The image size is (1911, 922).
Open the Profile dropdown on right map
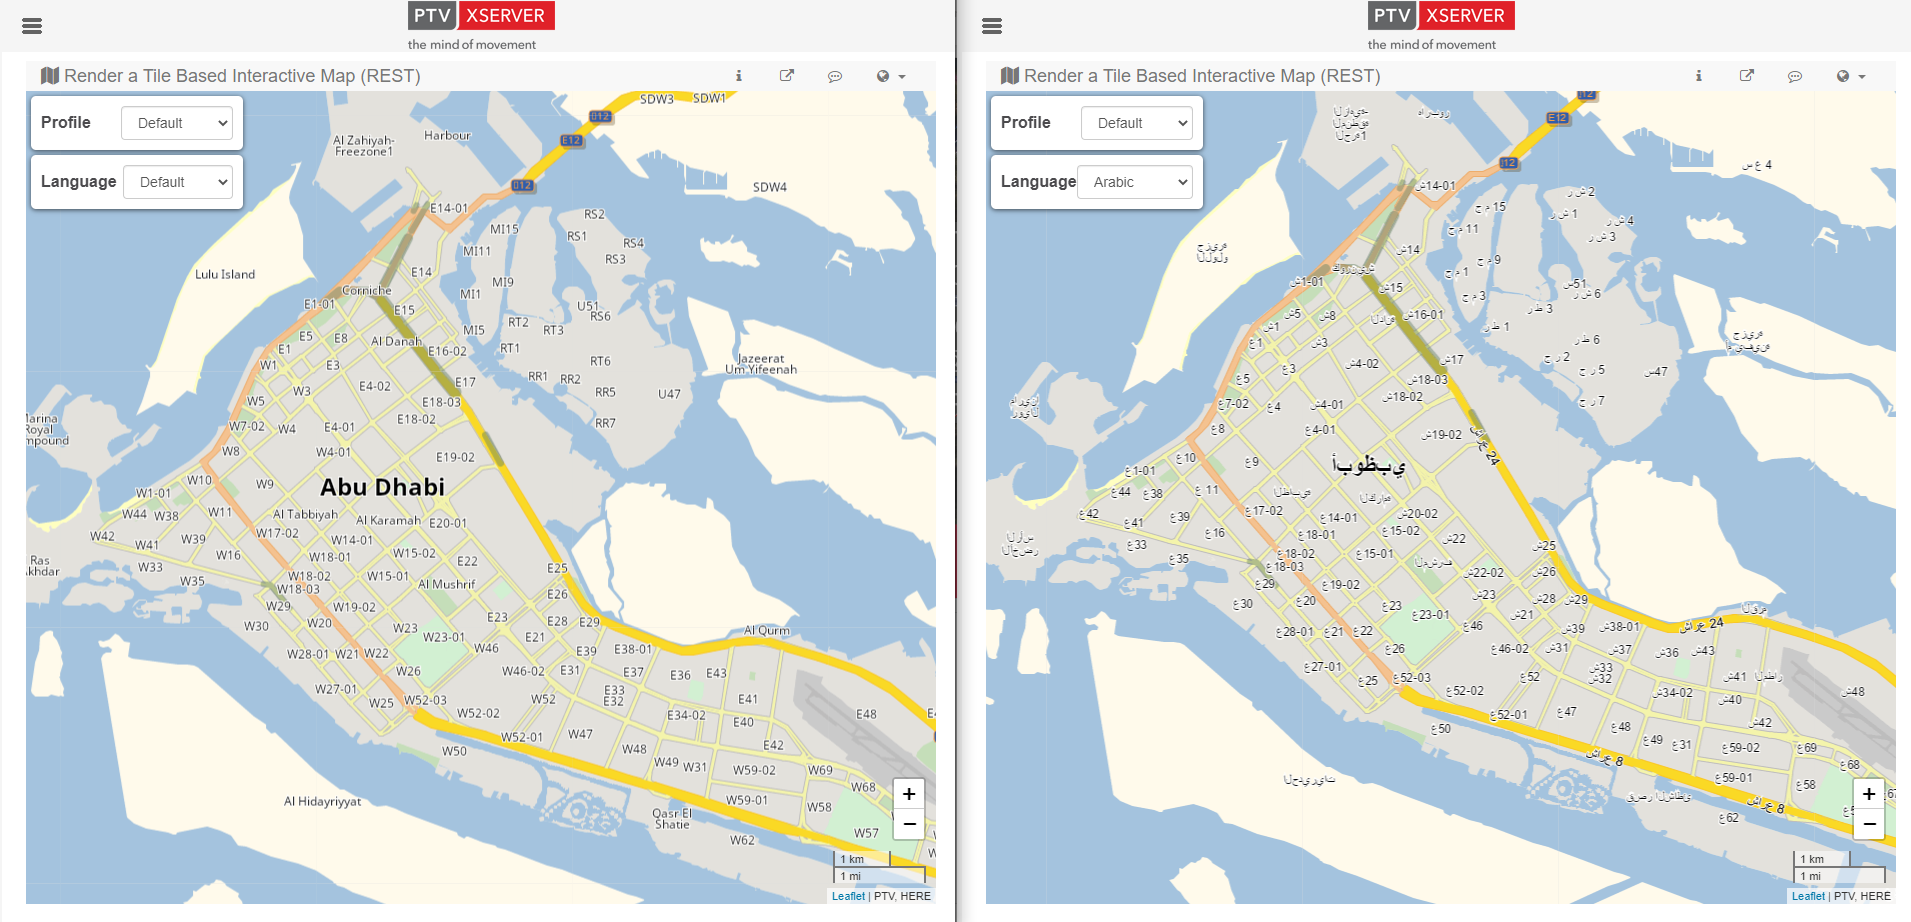(1136, 123)
